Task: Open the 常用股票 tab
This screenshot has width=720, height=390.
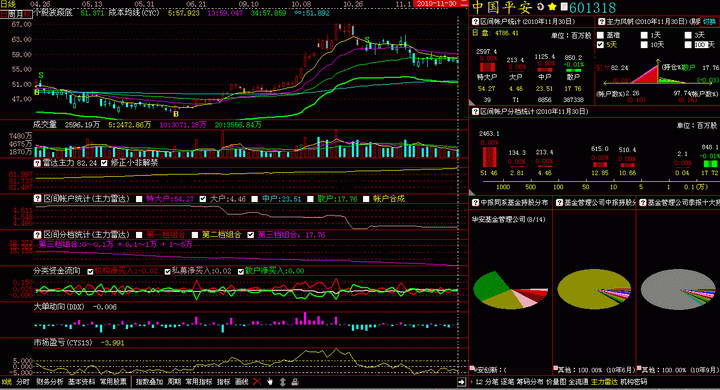Action: pyautogui.click(x=113, y=382)
